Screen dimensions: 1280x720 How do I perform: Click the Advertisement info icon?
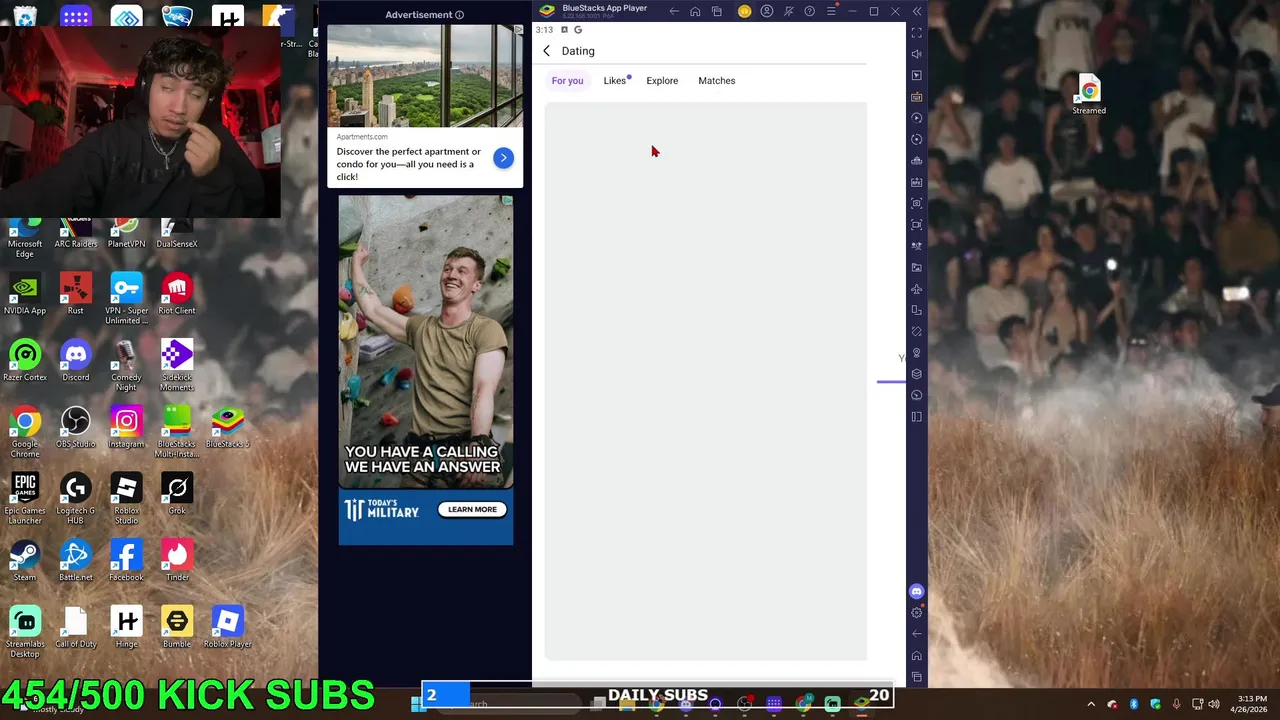(x=459, y=15)
